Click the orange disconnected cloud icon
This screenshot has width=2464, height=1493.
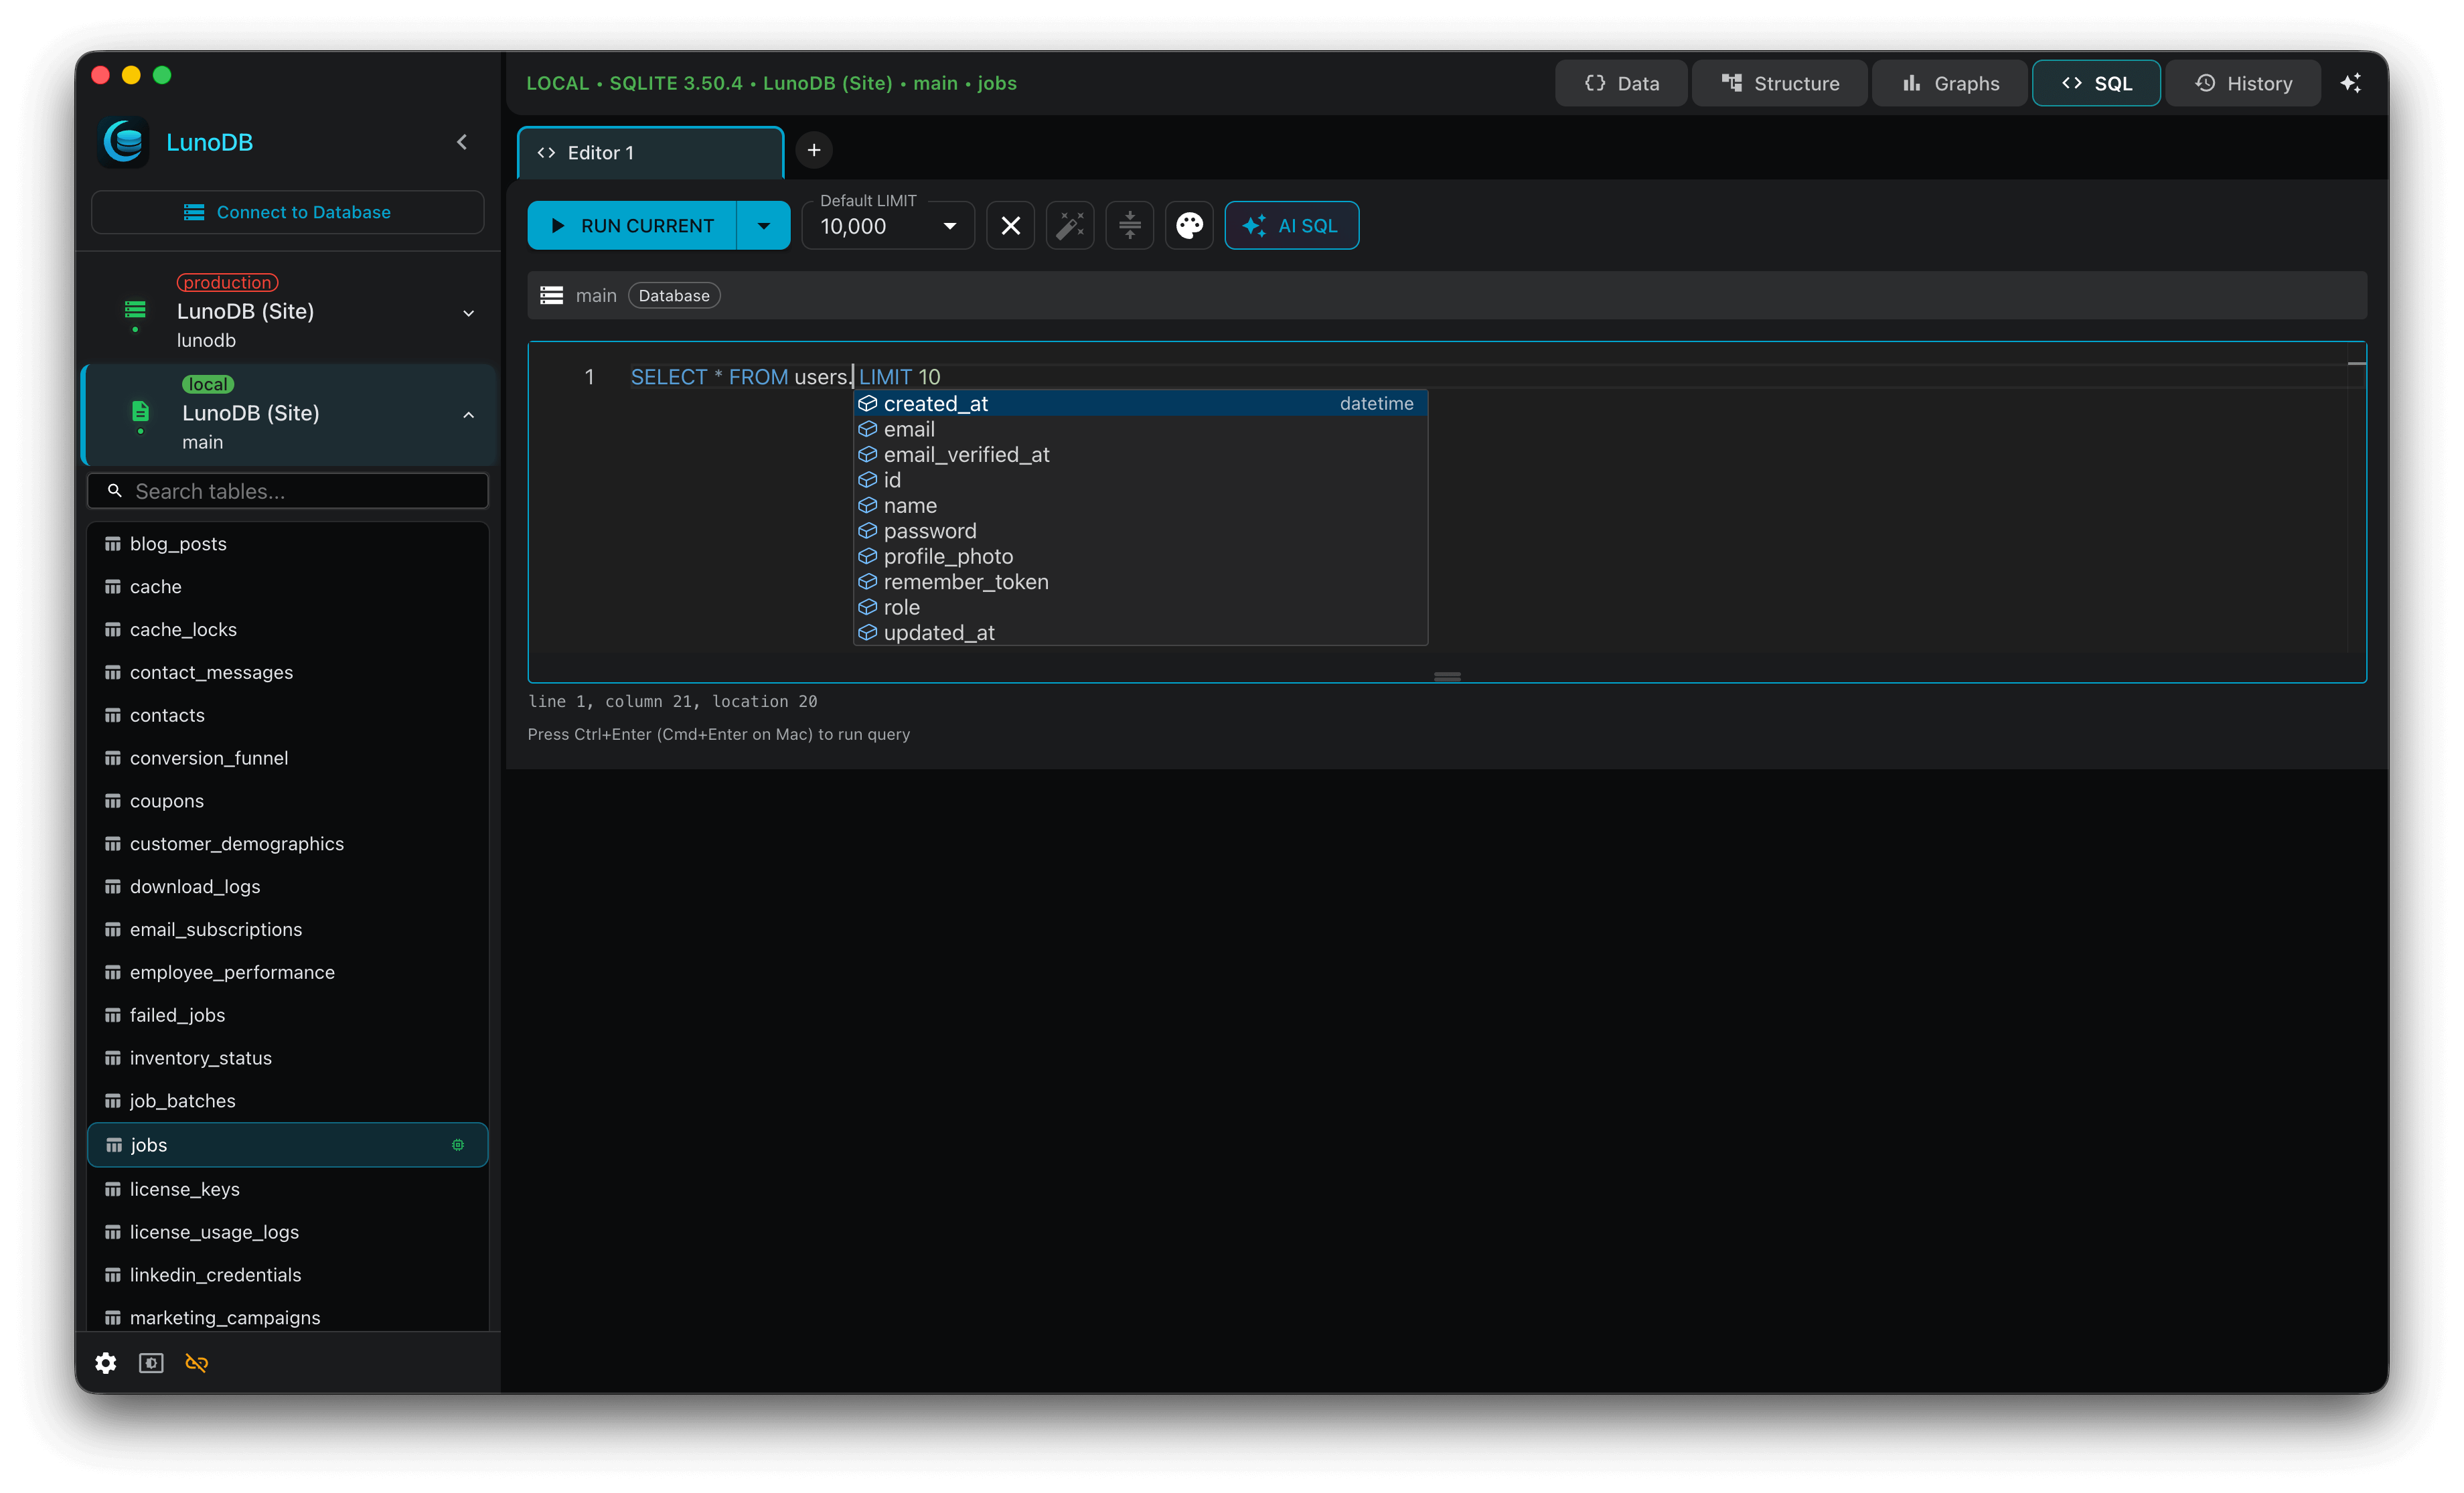point(196,1362)
